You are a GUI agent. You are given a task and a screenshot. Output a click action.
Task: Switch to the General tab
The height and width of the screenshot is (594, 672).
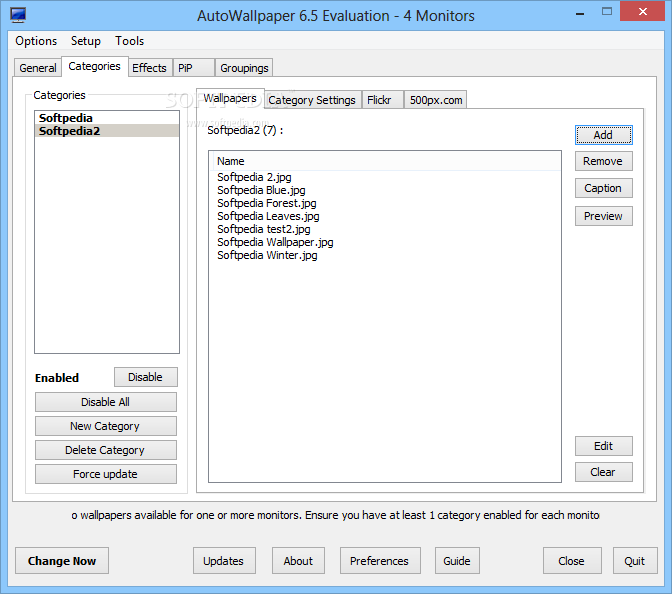[x=38, y=68]
